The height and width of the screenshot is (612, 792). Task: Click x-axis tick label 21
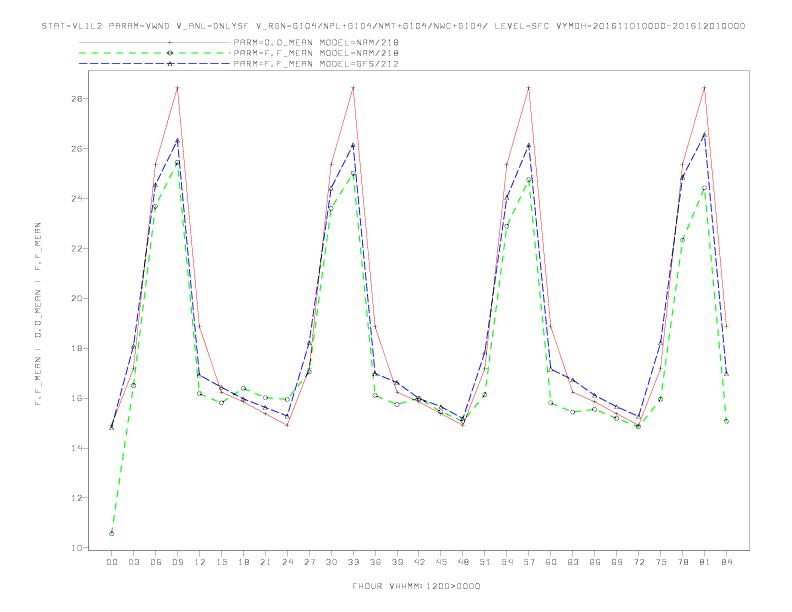tap(266, 562)
